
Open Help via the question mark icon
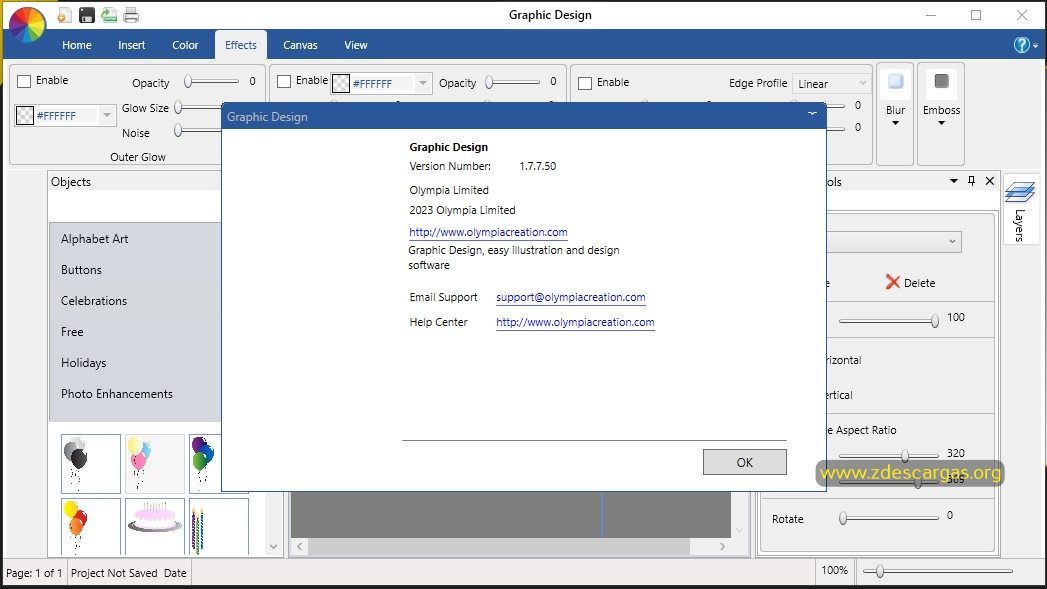coord(1021,45)
